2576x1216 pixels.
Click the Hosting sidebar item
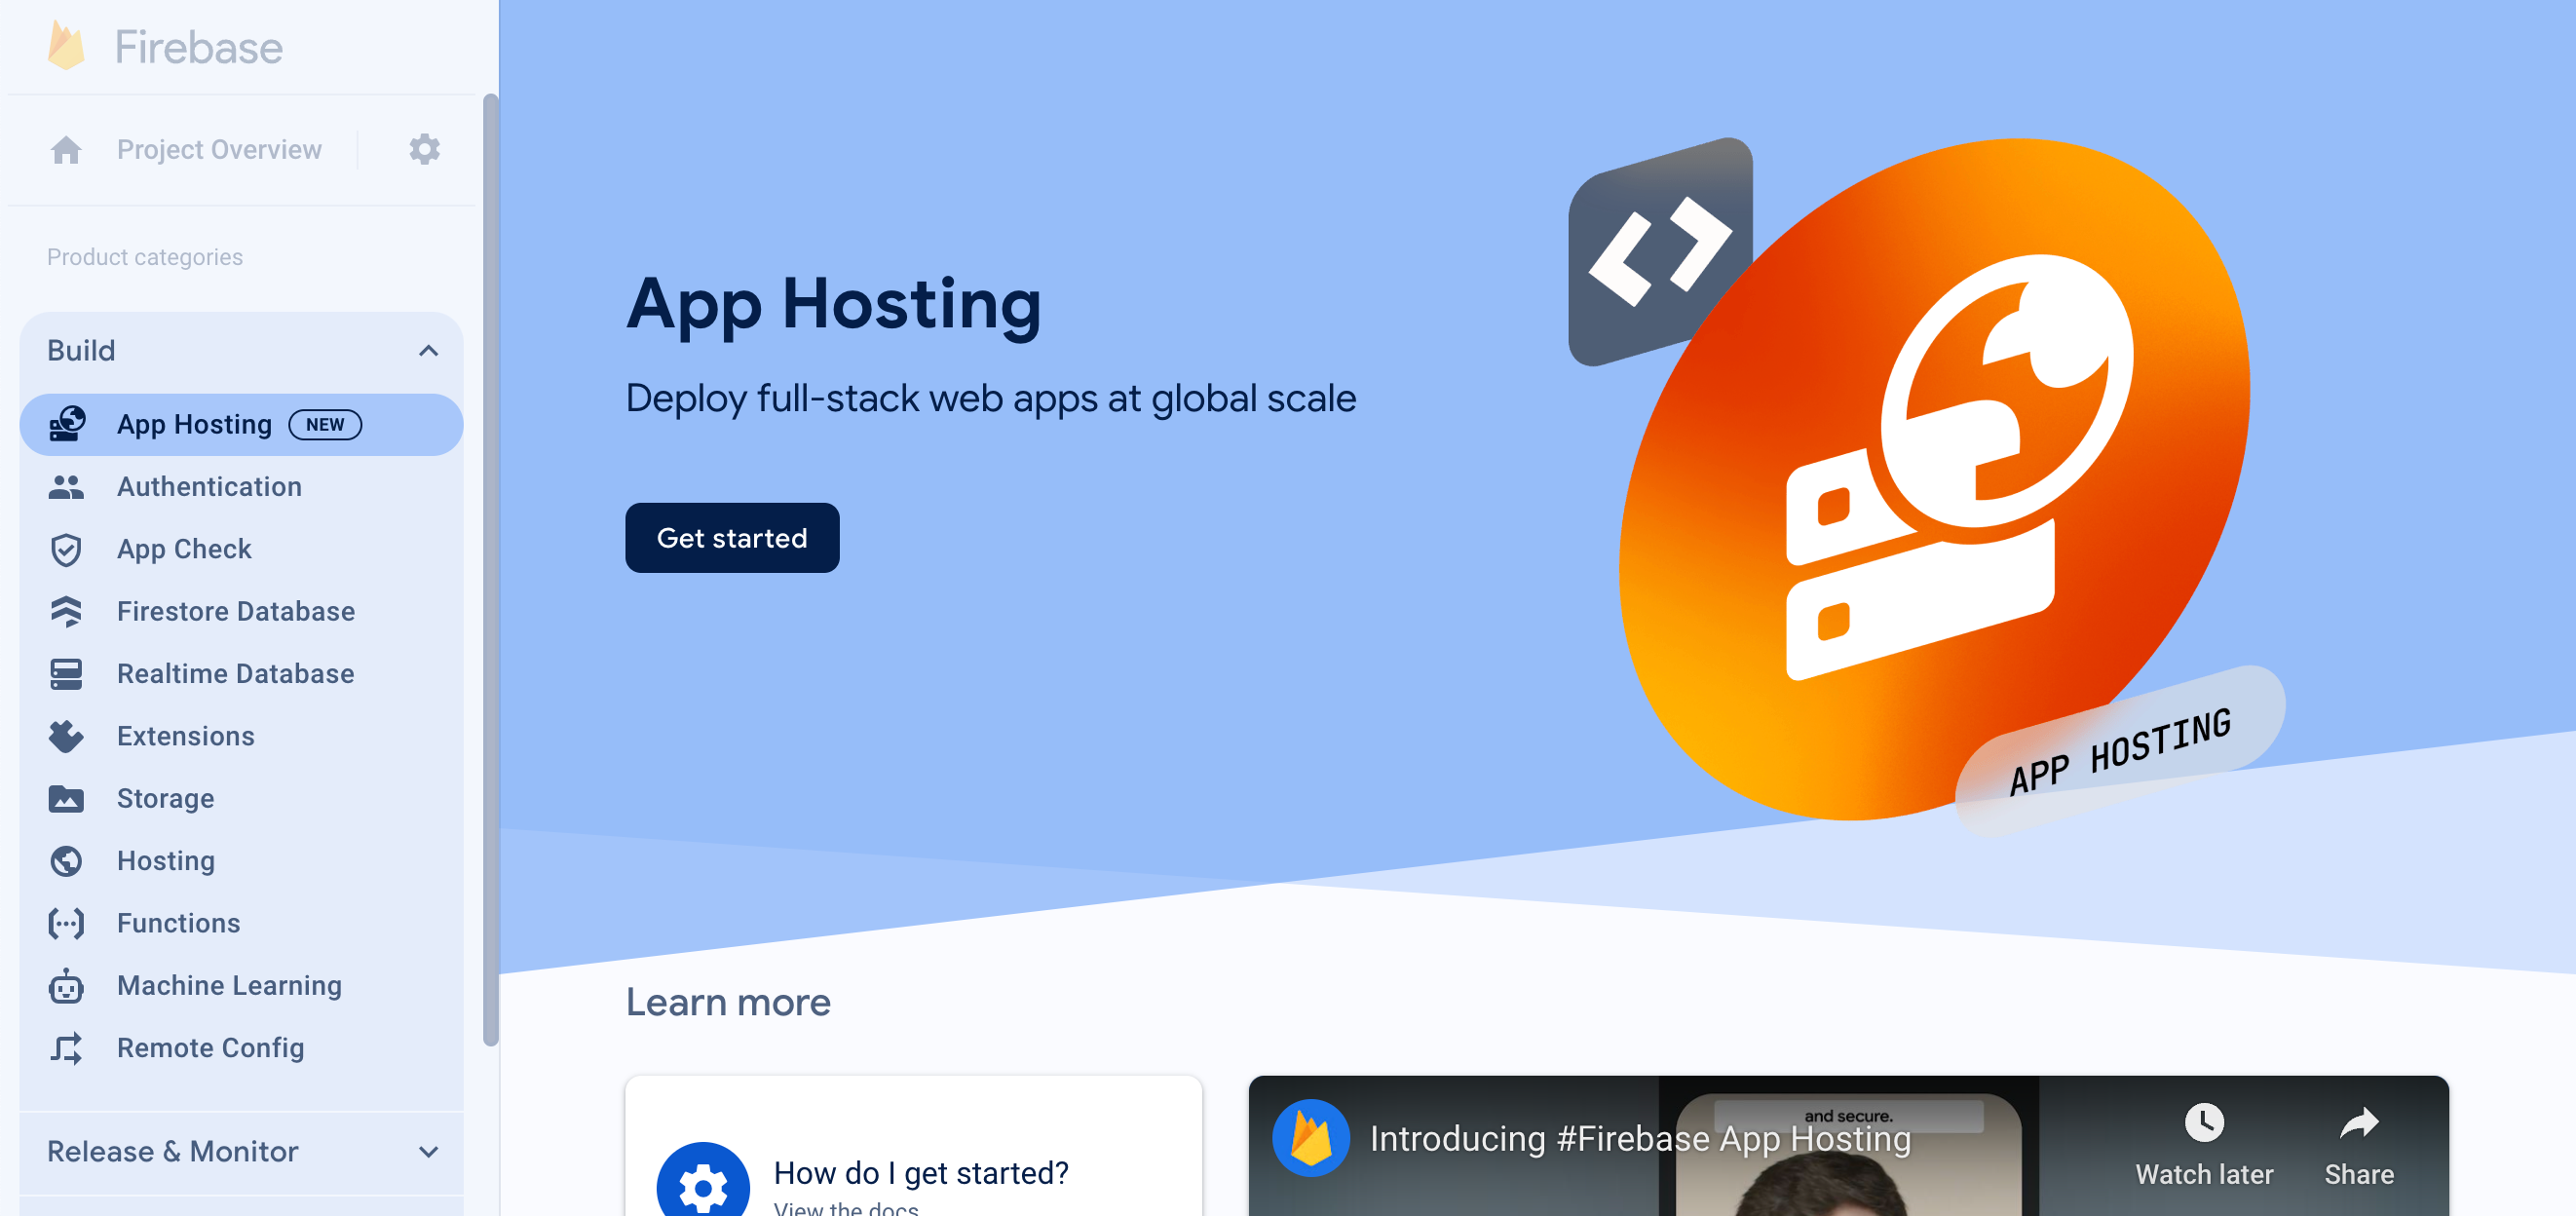[165, 859]
